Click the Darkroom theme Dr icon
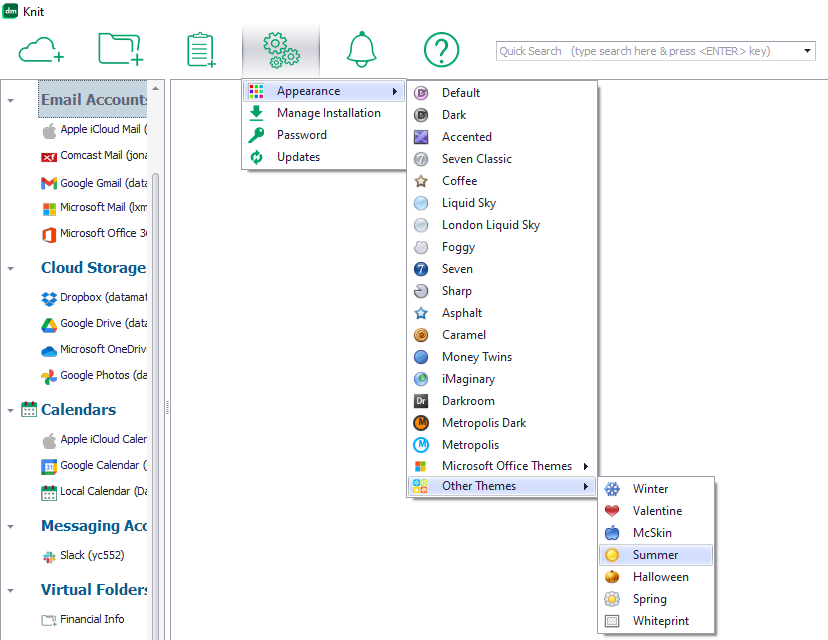The width and height of the screenshot is (828, 640). (421, 401)
